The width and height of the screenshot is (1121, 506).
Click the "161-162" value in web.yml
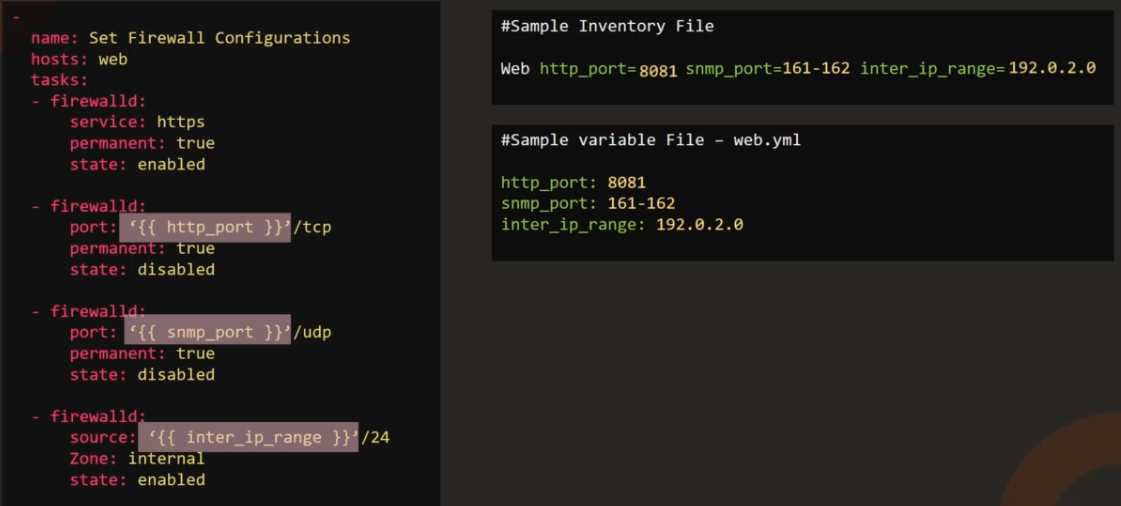point(641,203)
